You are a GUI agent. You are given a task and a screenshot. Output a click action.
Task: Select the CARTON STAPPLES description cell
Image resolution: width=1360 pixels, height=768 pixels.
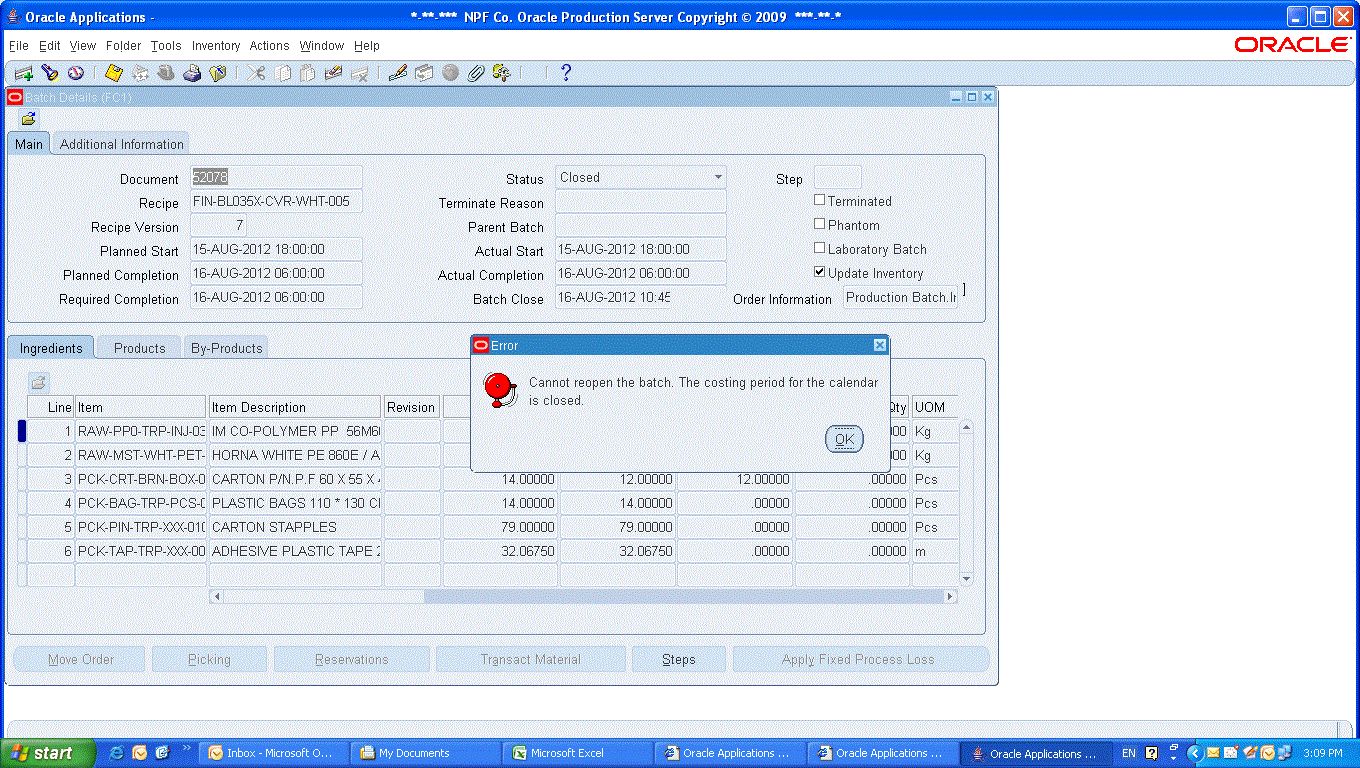tap(295, 527)
